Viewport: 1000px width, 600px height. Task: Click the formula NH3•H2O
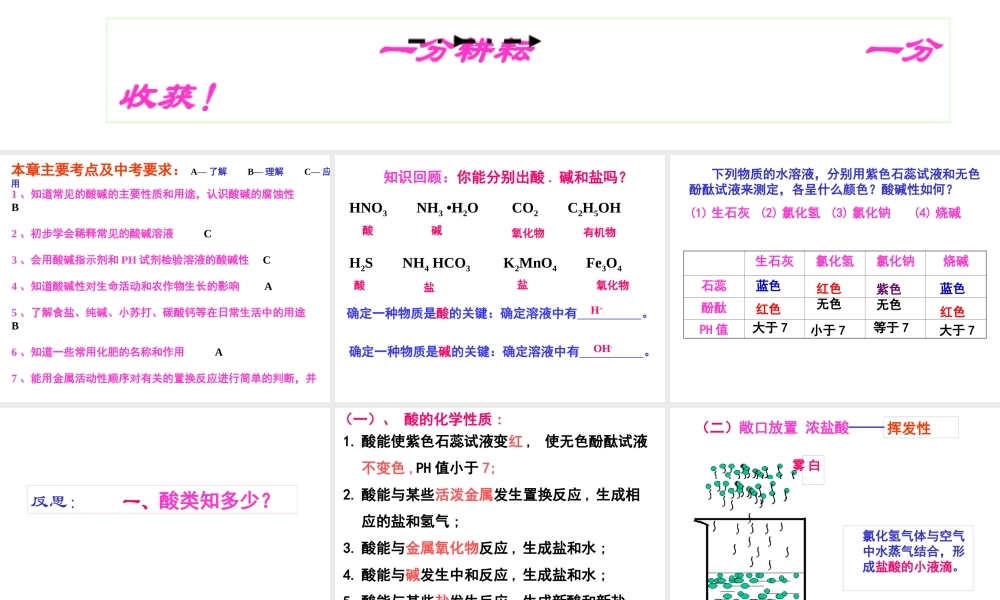tap(447, 209)
